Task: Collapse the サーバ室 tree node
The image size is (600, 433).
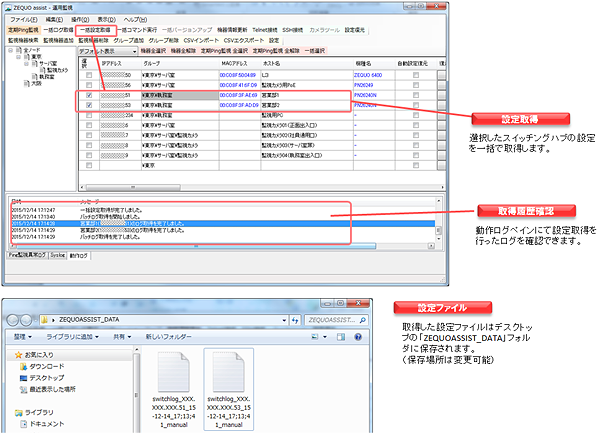Action: pos(26,63)
